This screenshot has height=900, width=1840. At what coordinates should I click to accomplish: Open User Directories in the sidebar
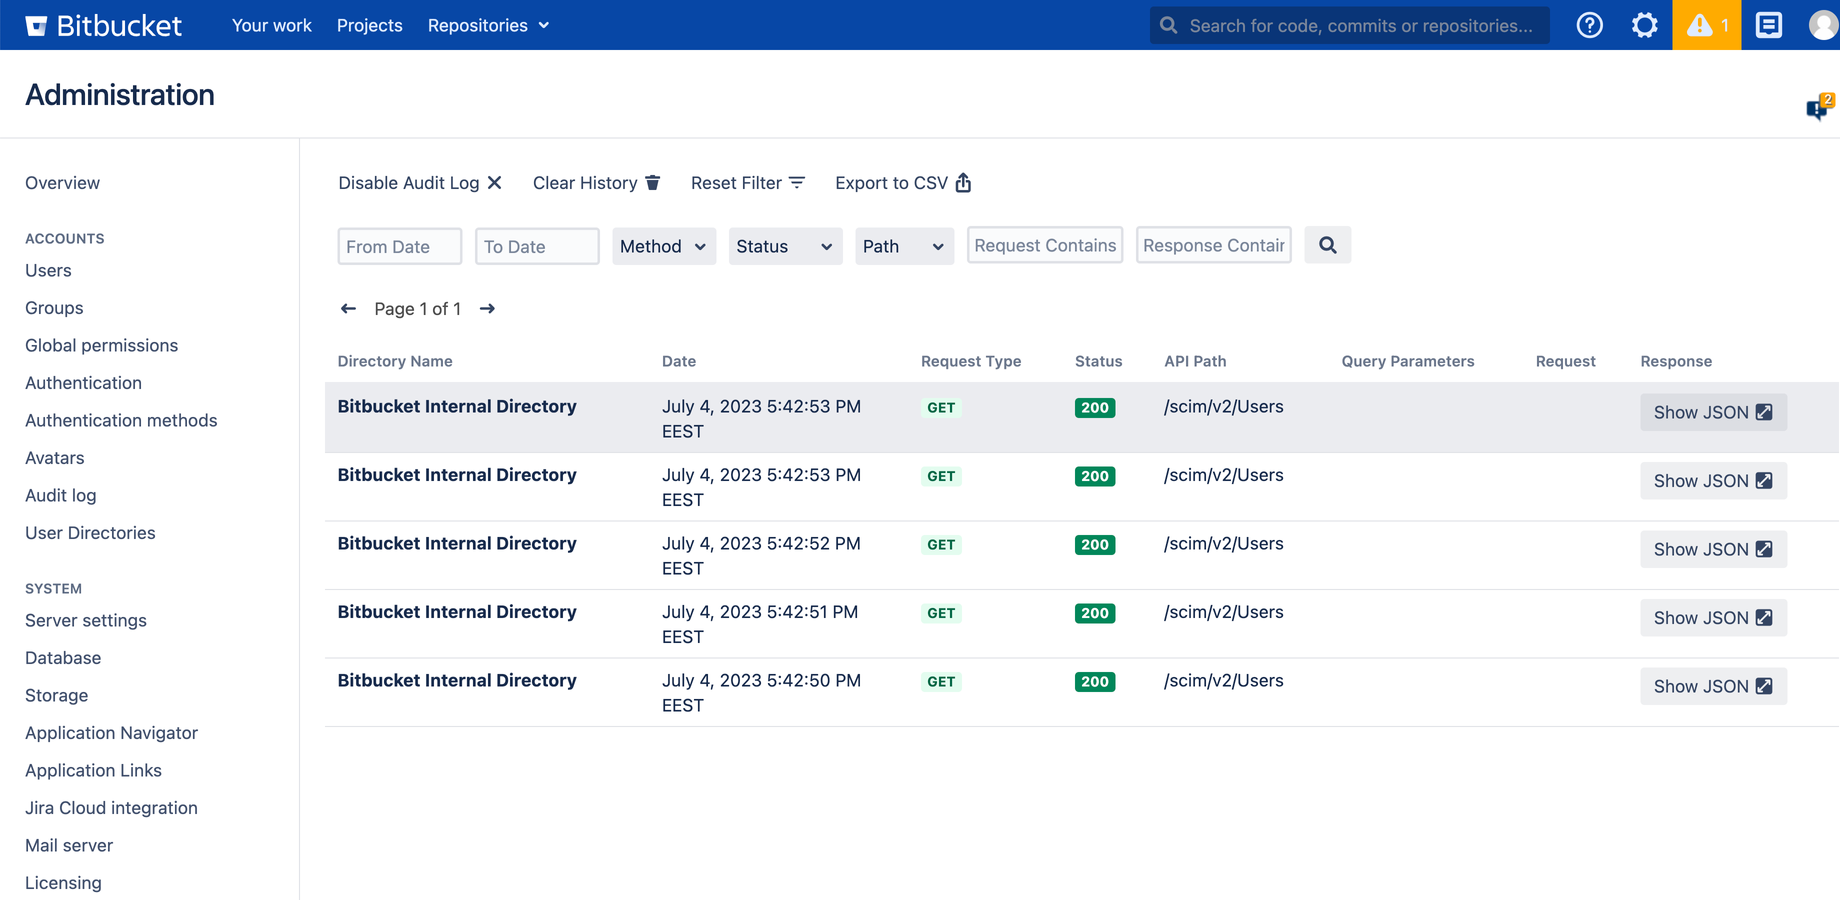pyautogui.click(x=90, y=533)
